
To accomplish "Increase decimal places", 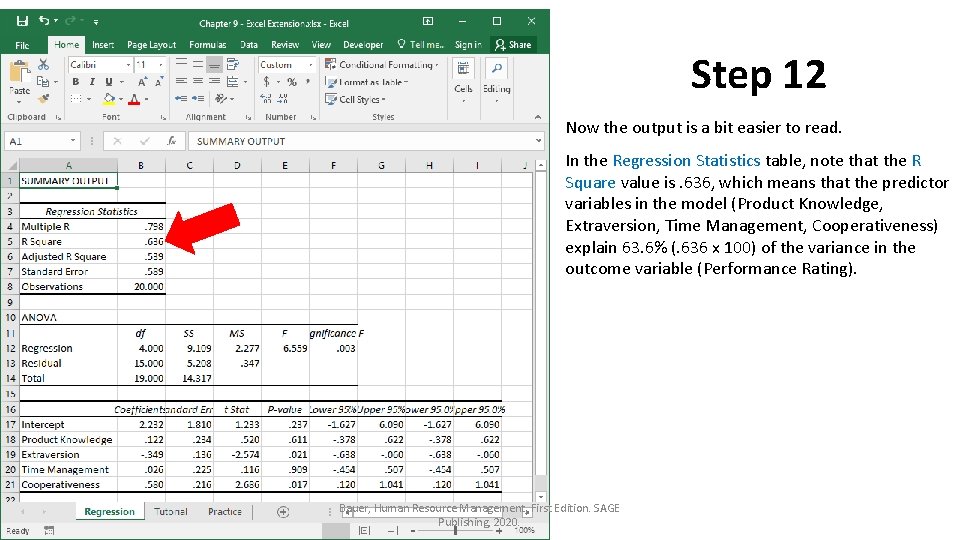I will coord(266,99).
